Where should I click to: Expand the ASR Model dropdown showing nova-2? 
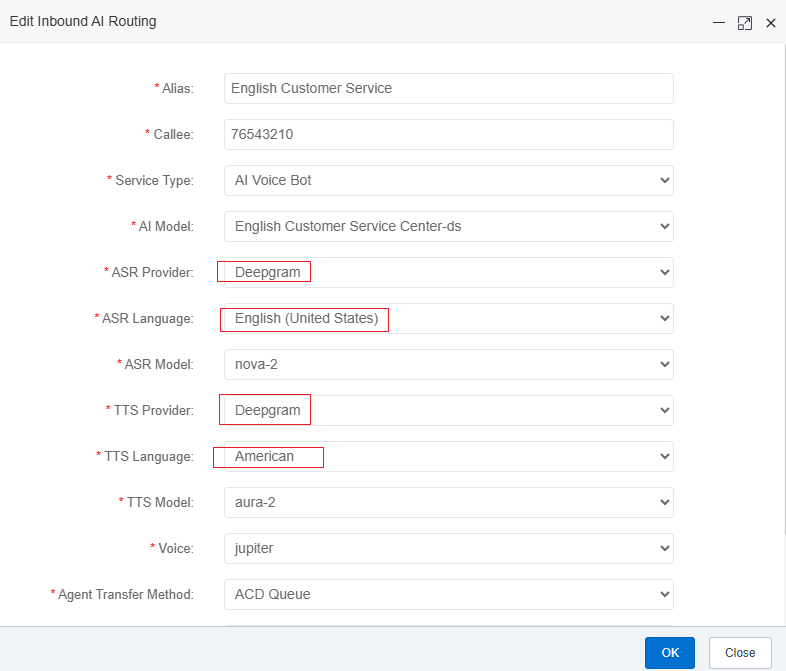449,364
